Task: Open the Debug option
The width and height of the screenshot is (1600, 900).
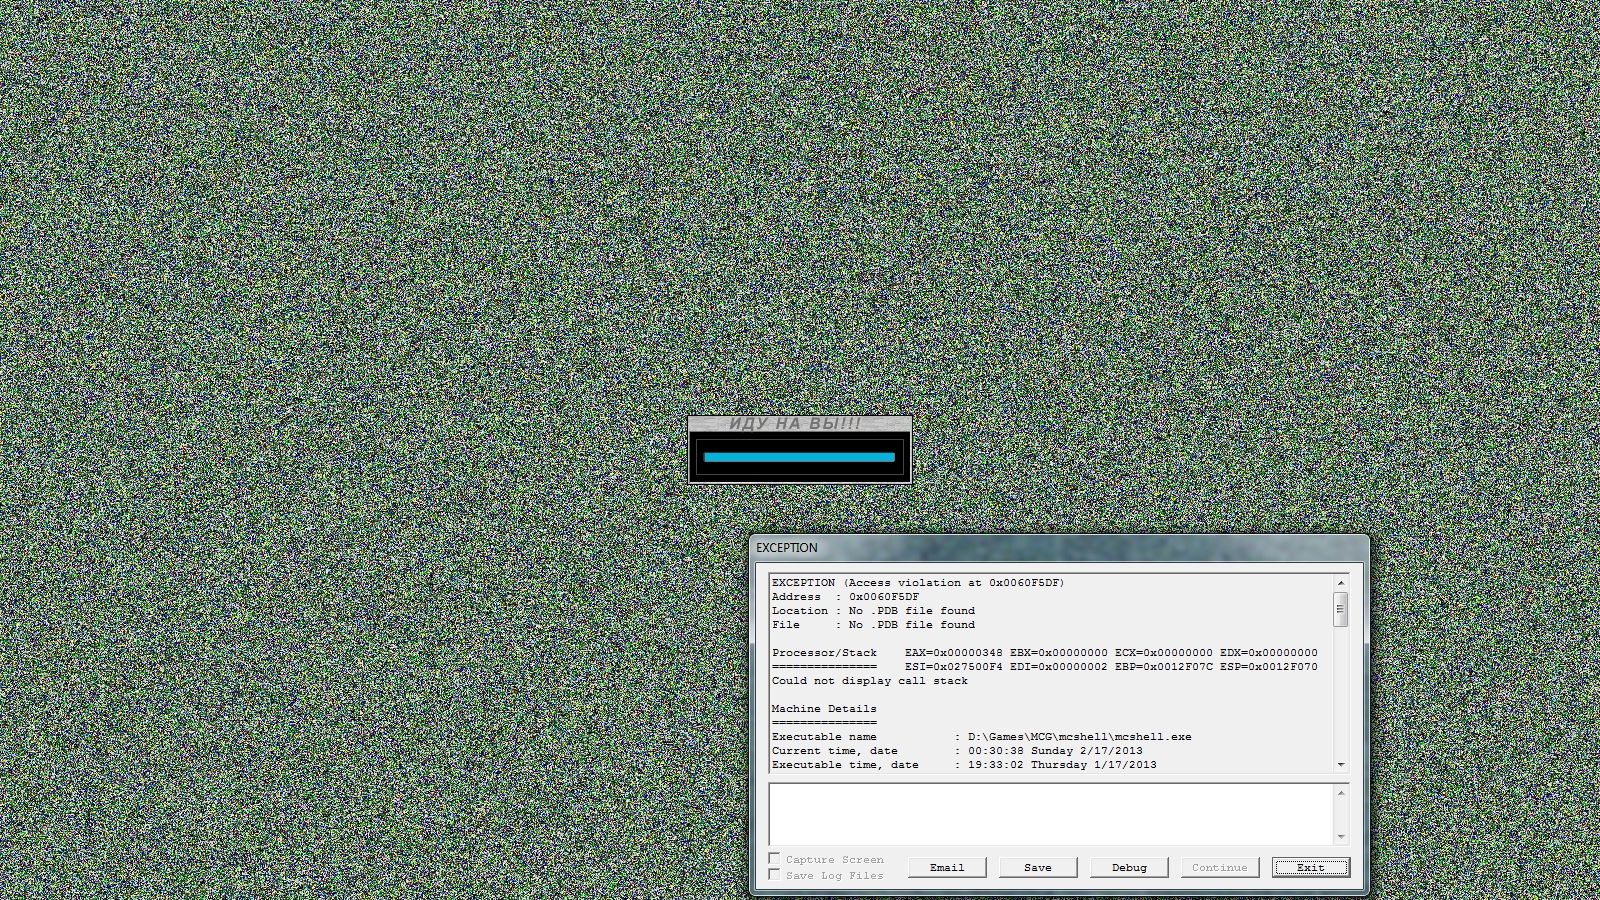Action: pyautogui.click(x=1129, y=867)
